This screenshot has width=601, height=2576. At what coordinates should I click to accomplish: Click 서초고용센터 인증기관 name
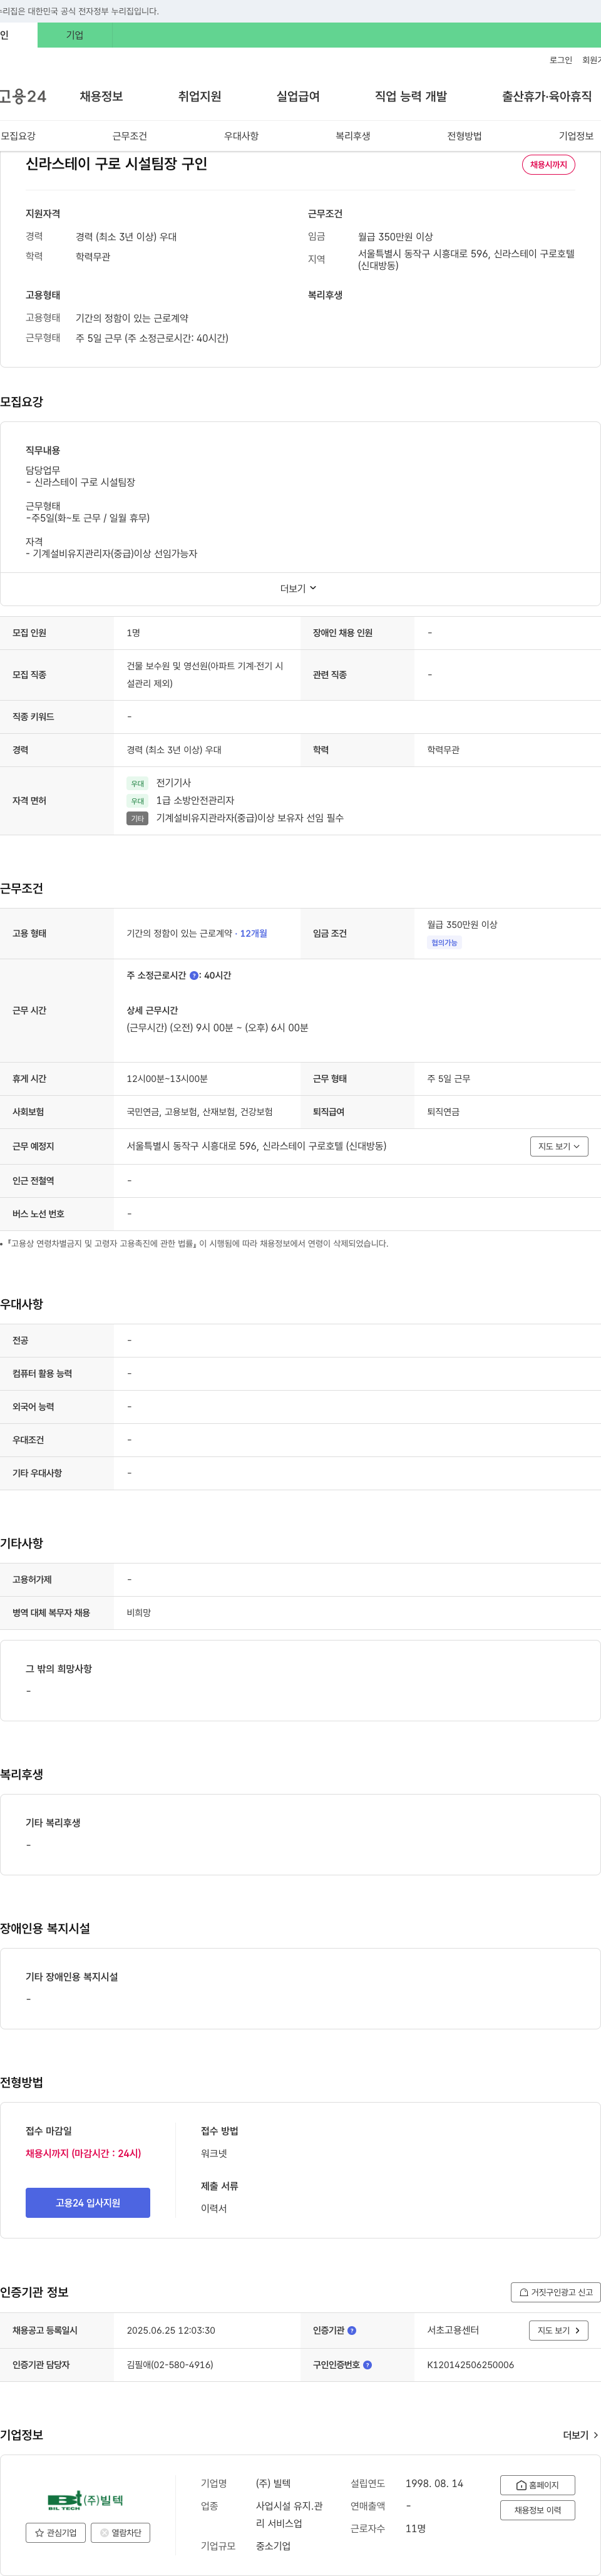(x=453, y=2330)
